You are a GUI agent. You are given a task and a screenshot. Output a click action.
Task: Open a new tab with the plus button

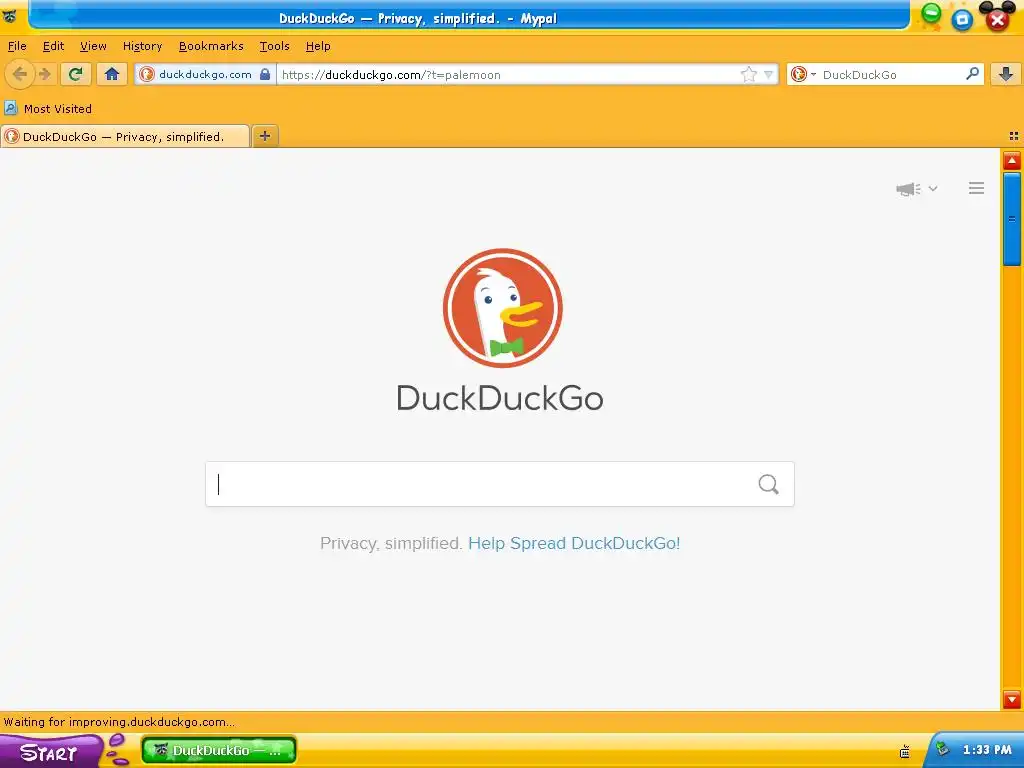[x=264, y=136]
